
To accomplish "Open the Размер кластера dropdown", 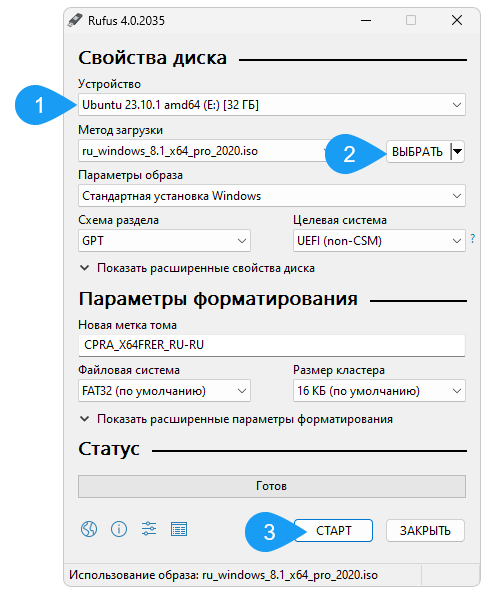I will 379,391.
